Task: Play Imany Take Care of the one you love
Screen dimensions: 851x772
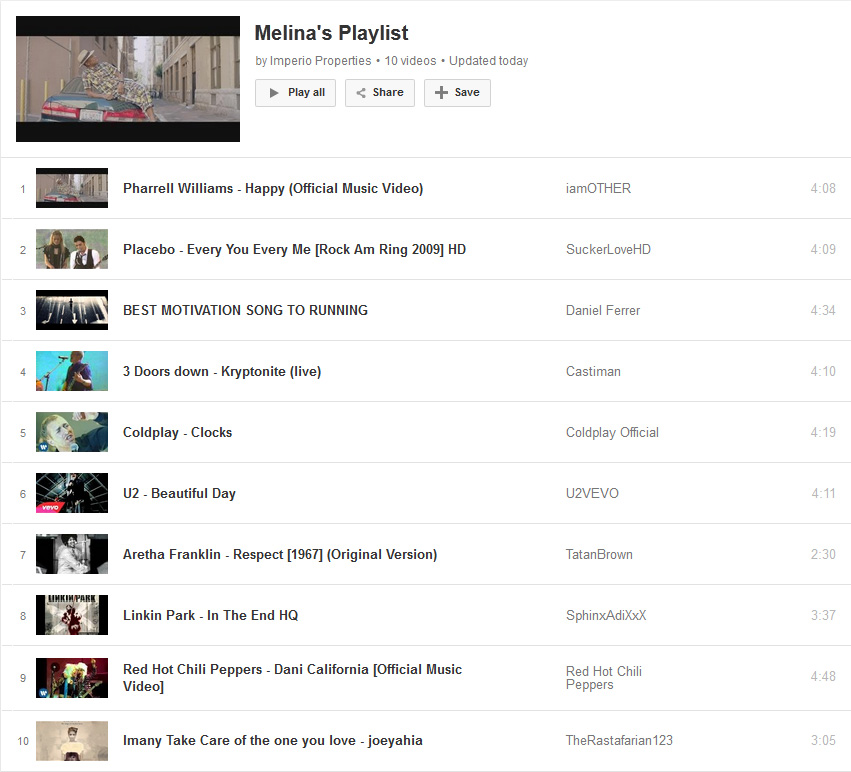Action: pos(272,741)
